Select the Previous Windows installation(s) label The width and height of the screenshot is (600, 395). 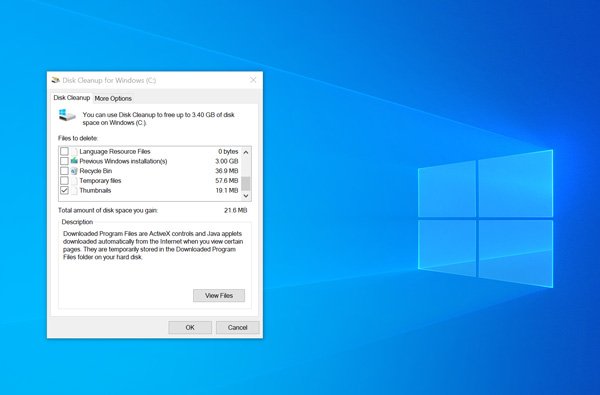(x=123, y=161)
